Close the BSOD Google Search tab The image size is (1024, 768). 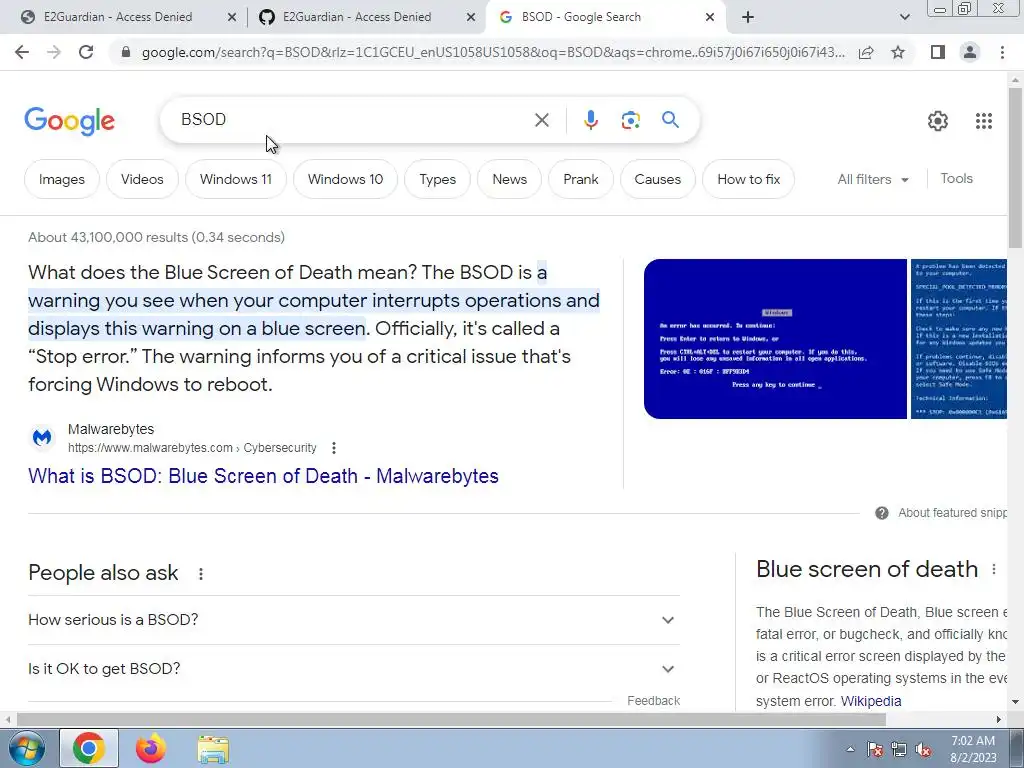click(x=710, y=17)
